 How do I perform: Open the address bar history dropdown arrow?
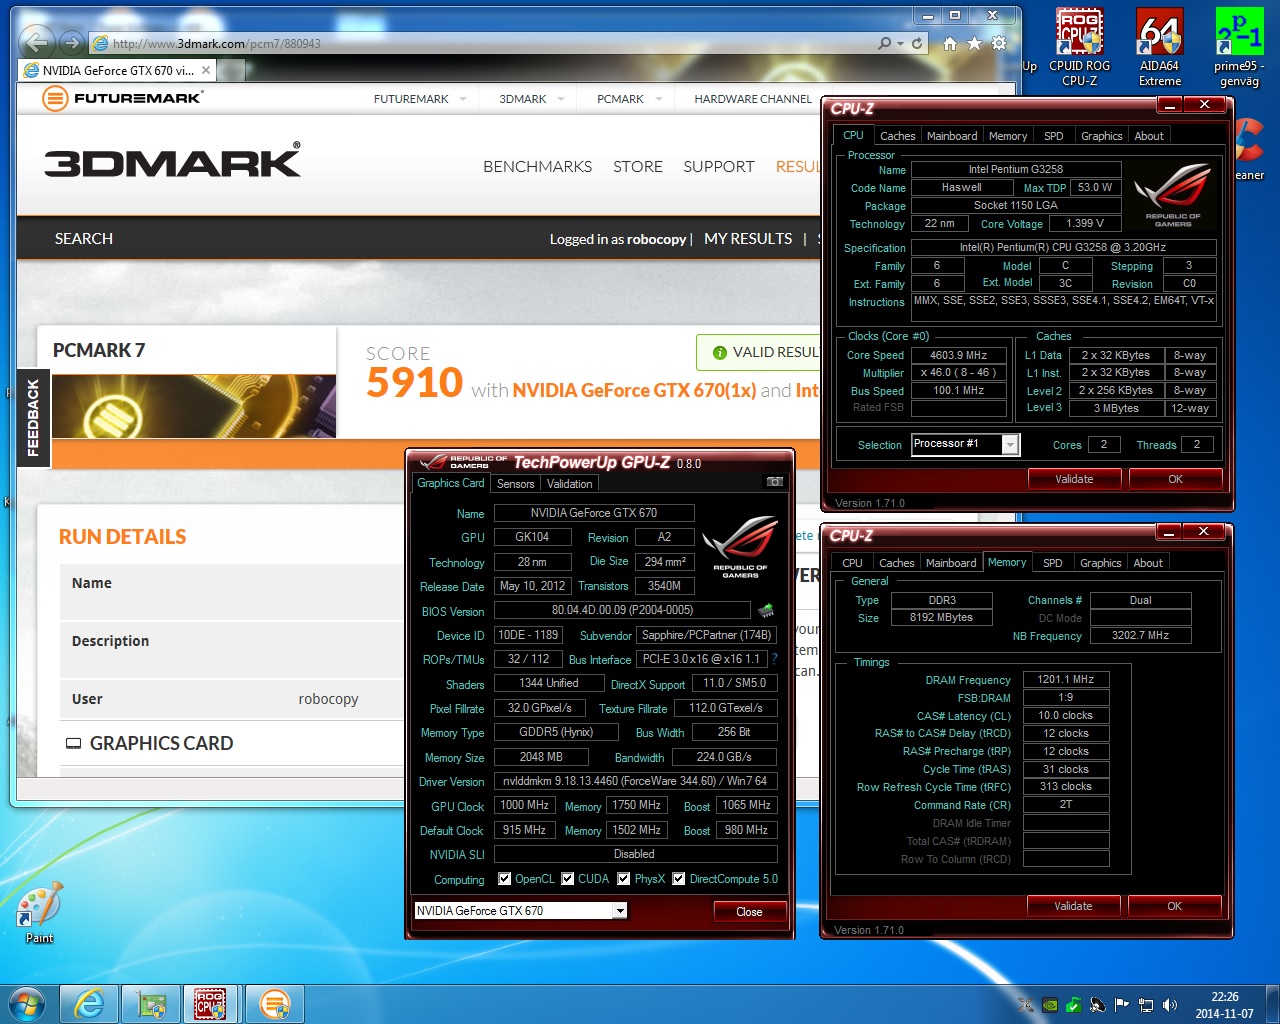tap(901, 43)
